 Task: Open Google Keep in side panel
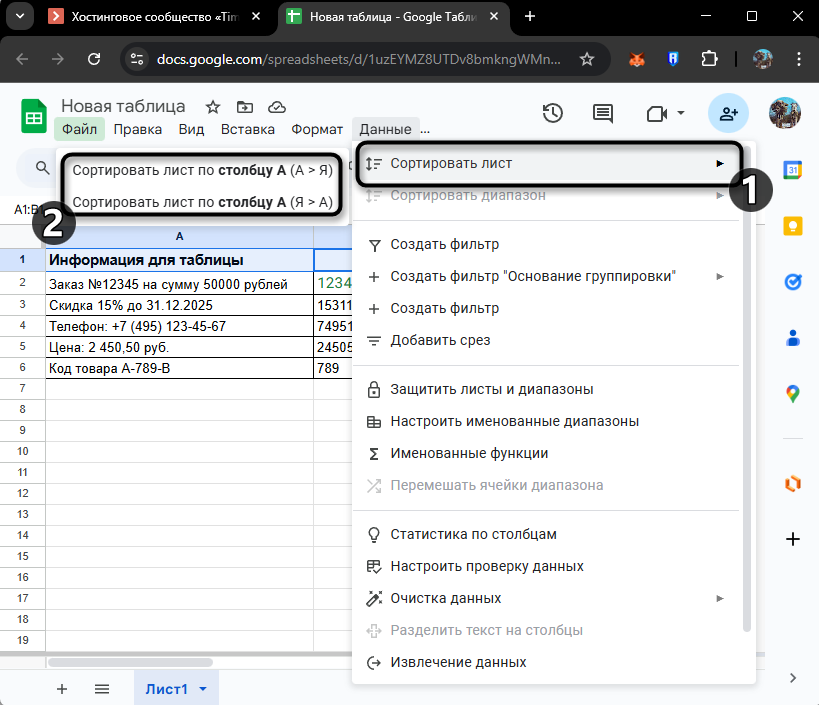(793, 225)
